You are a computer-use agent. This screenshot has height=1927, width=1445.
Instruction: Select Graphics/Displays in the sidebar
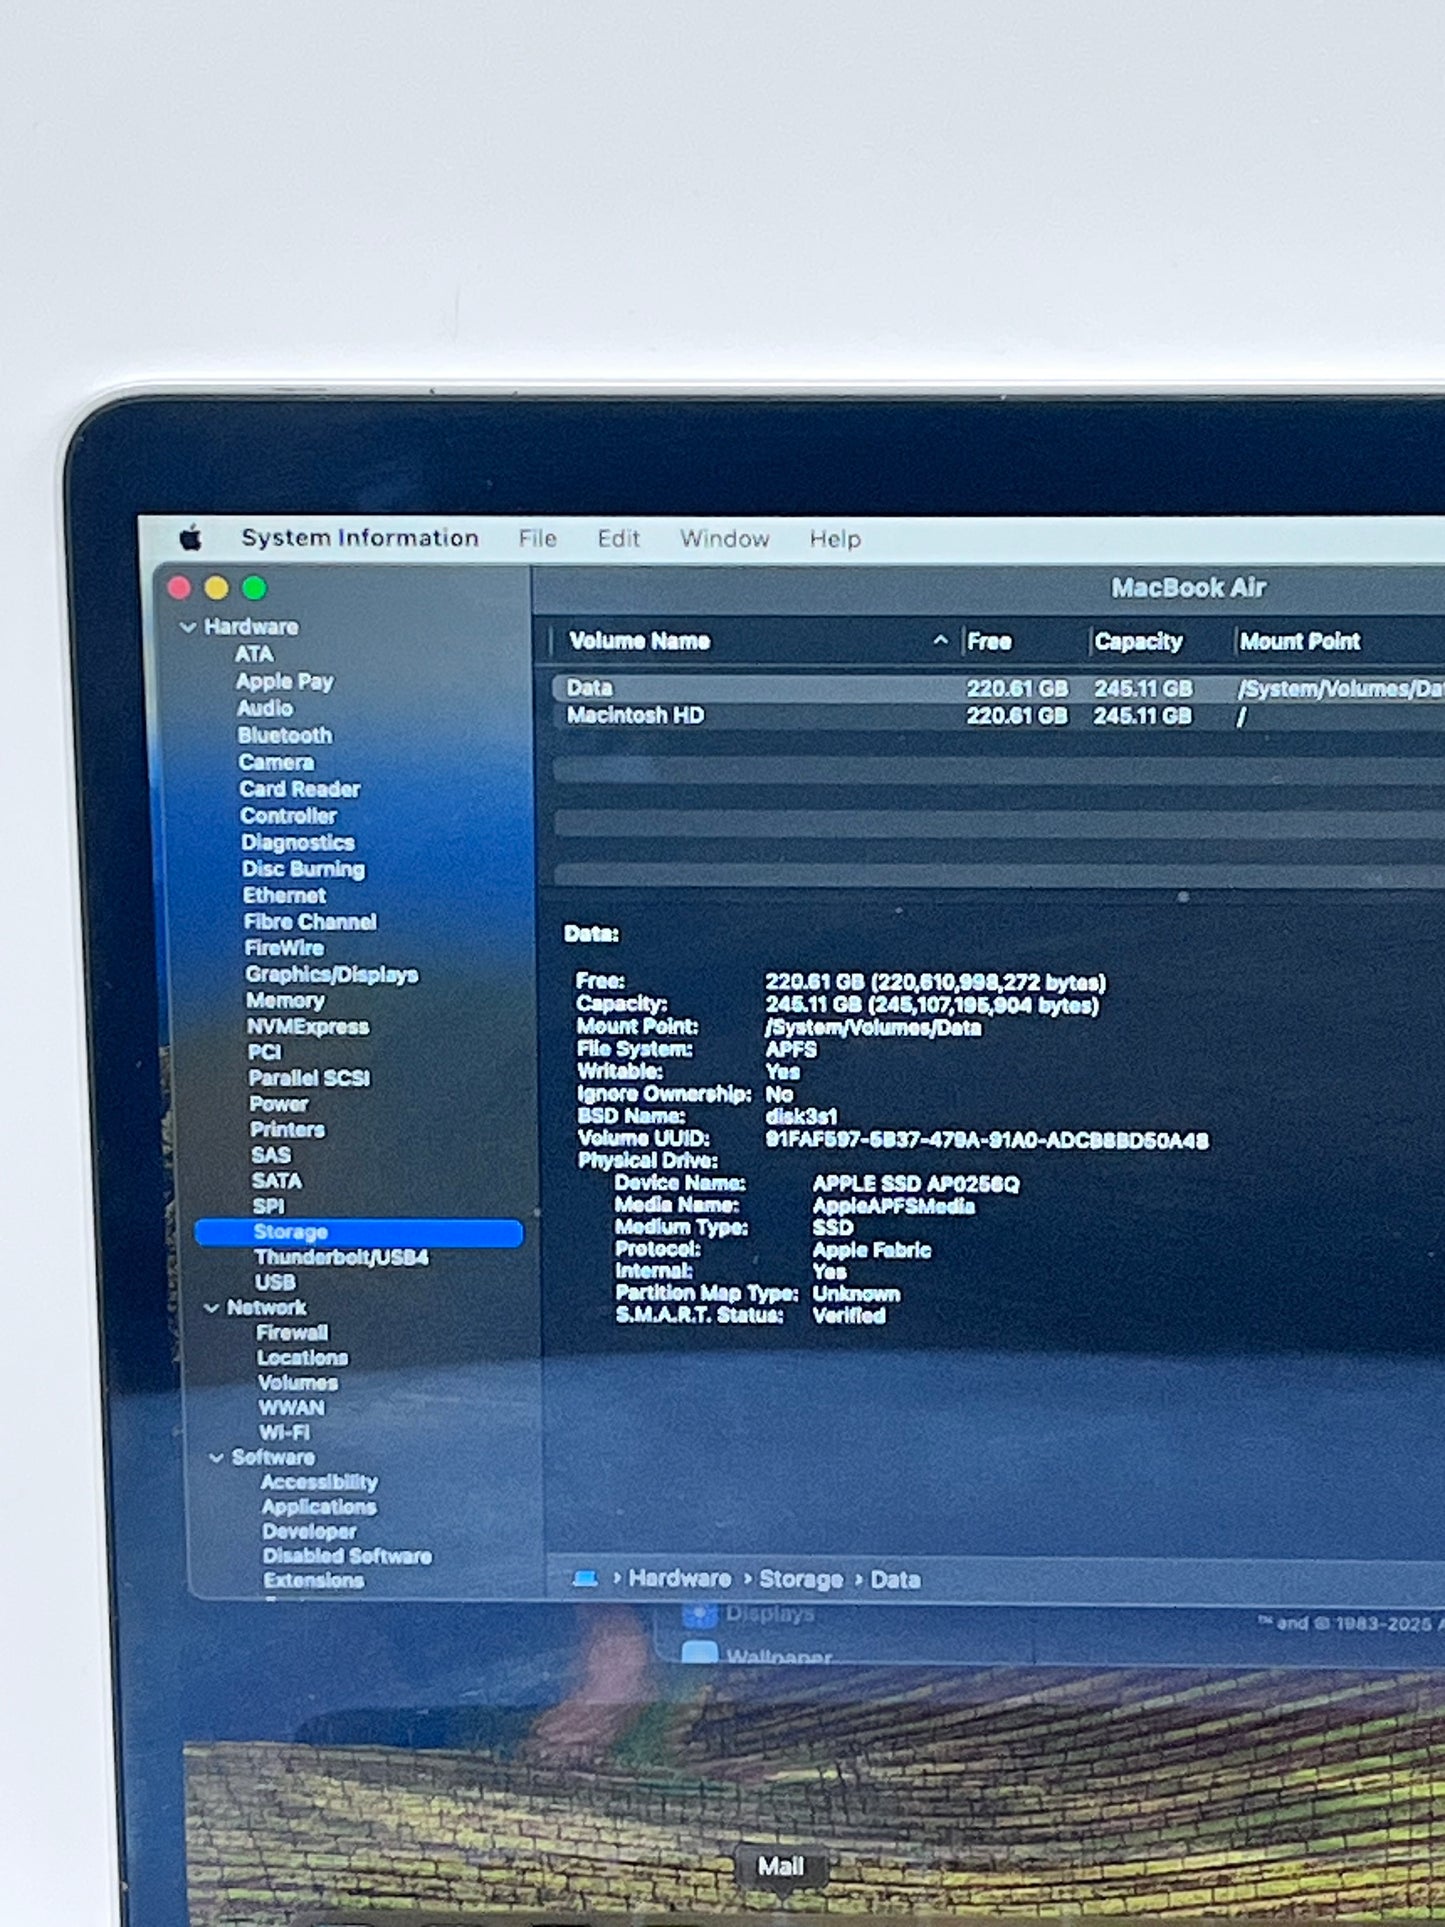coord(332,974)
